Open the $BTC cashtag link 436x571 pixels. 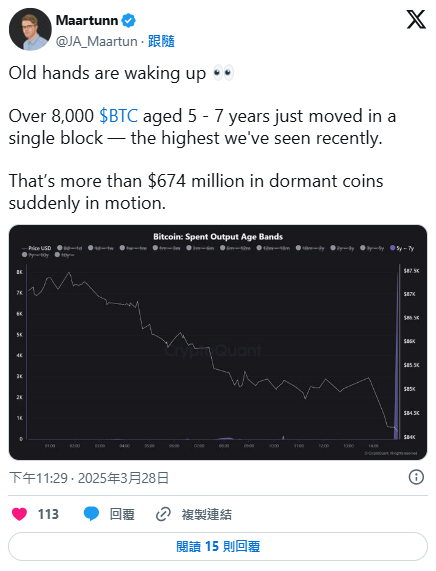point(118,116)
